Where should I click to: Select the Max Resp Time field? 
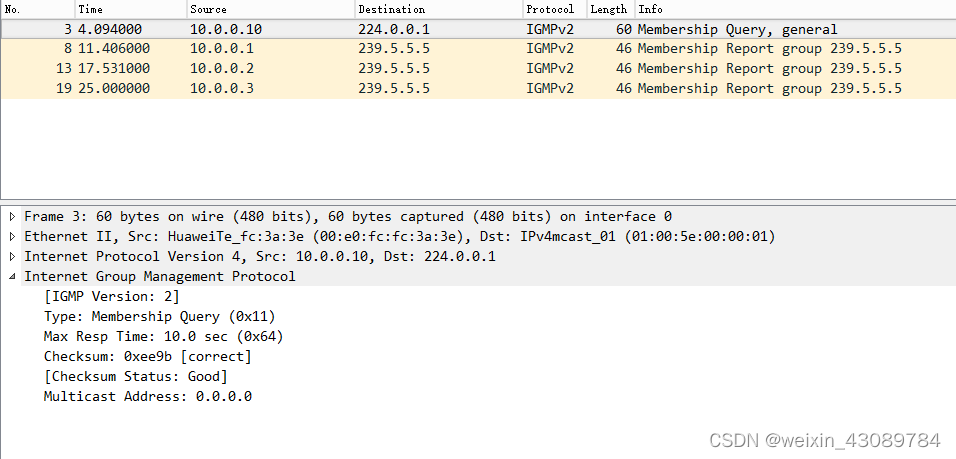pos(163,336)
